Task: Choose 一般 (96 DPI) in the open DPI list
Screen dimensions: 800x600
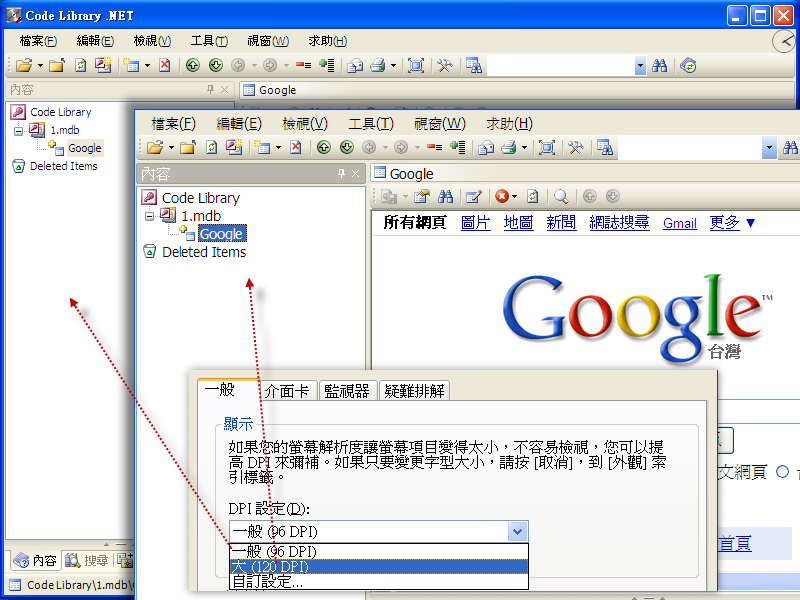Action: click(x=379, y=552)
